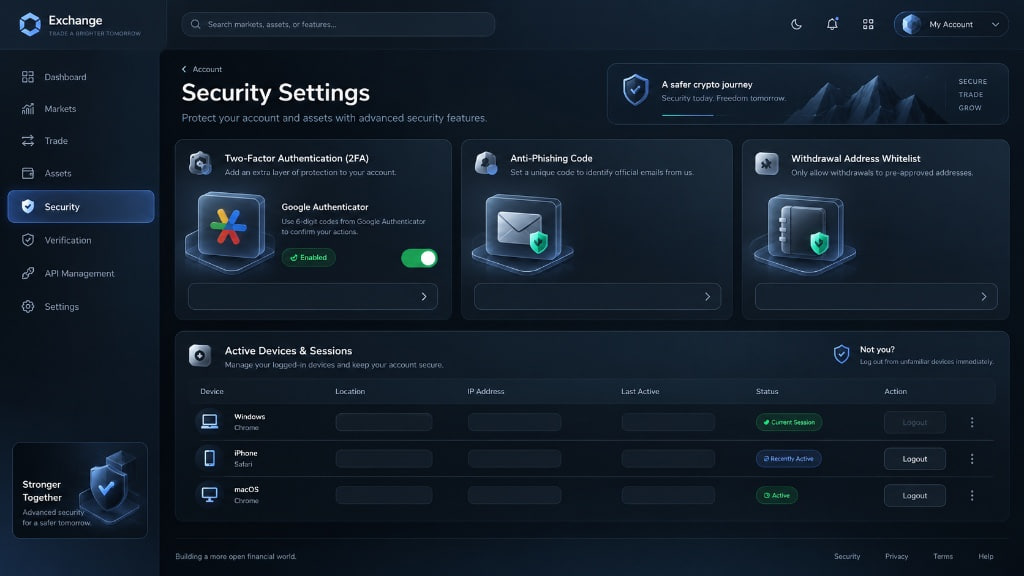This screenshot has height=576, width=1024.
Task: Click the Anti-Phishing Code card icon
Action: tap(486, 163)
